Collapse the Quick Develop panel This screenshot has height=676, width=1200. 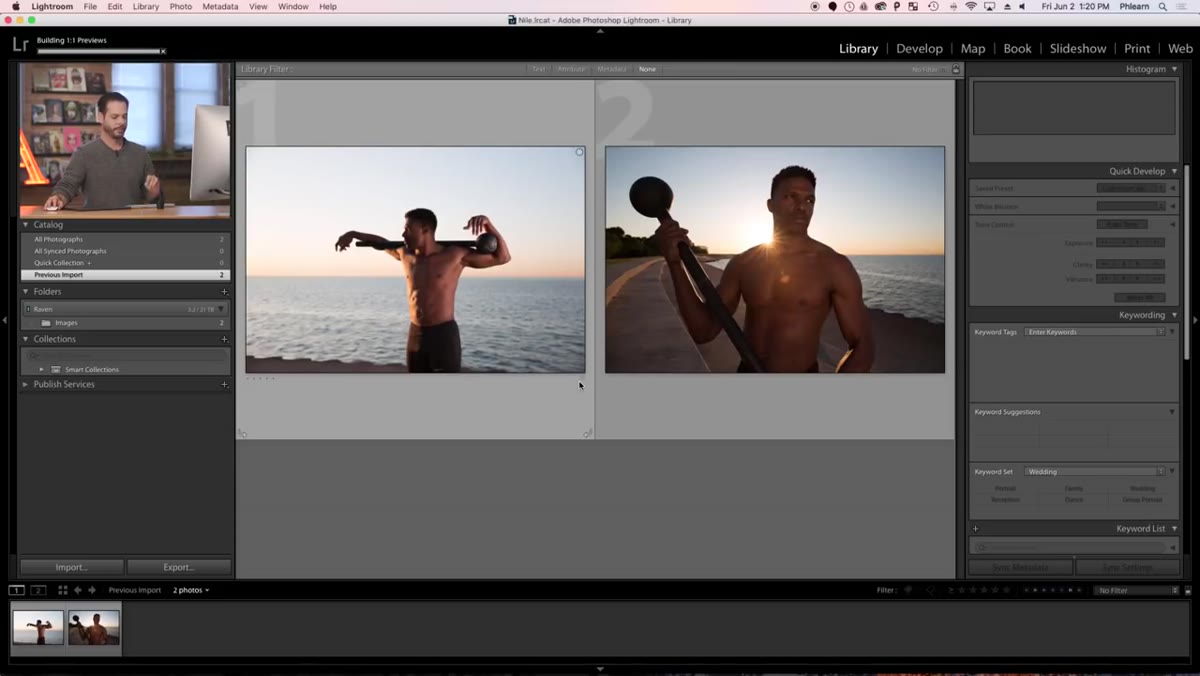pos(1174,171)
